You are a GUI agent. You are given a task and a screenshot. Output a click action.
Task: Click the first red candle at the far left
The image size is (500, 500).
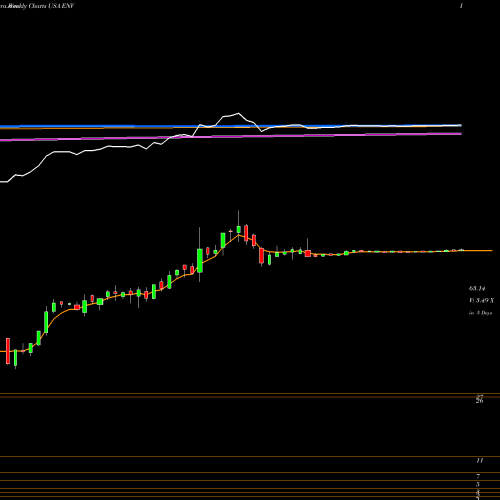pyautogui.click(x=8, y=351)
